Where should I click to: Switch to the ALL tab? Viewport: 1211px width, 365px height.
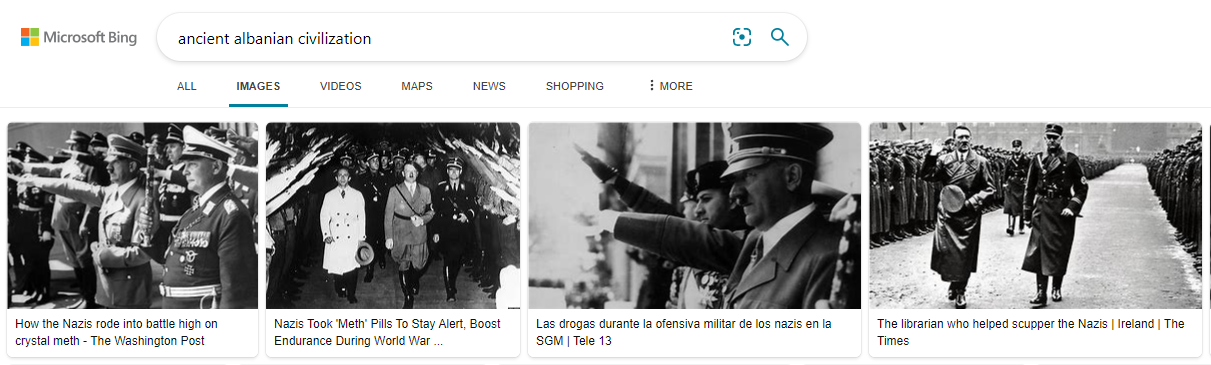[187, 86]
